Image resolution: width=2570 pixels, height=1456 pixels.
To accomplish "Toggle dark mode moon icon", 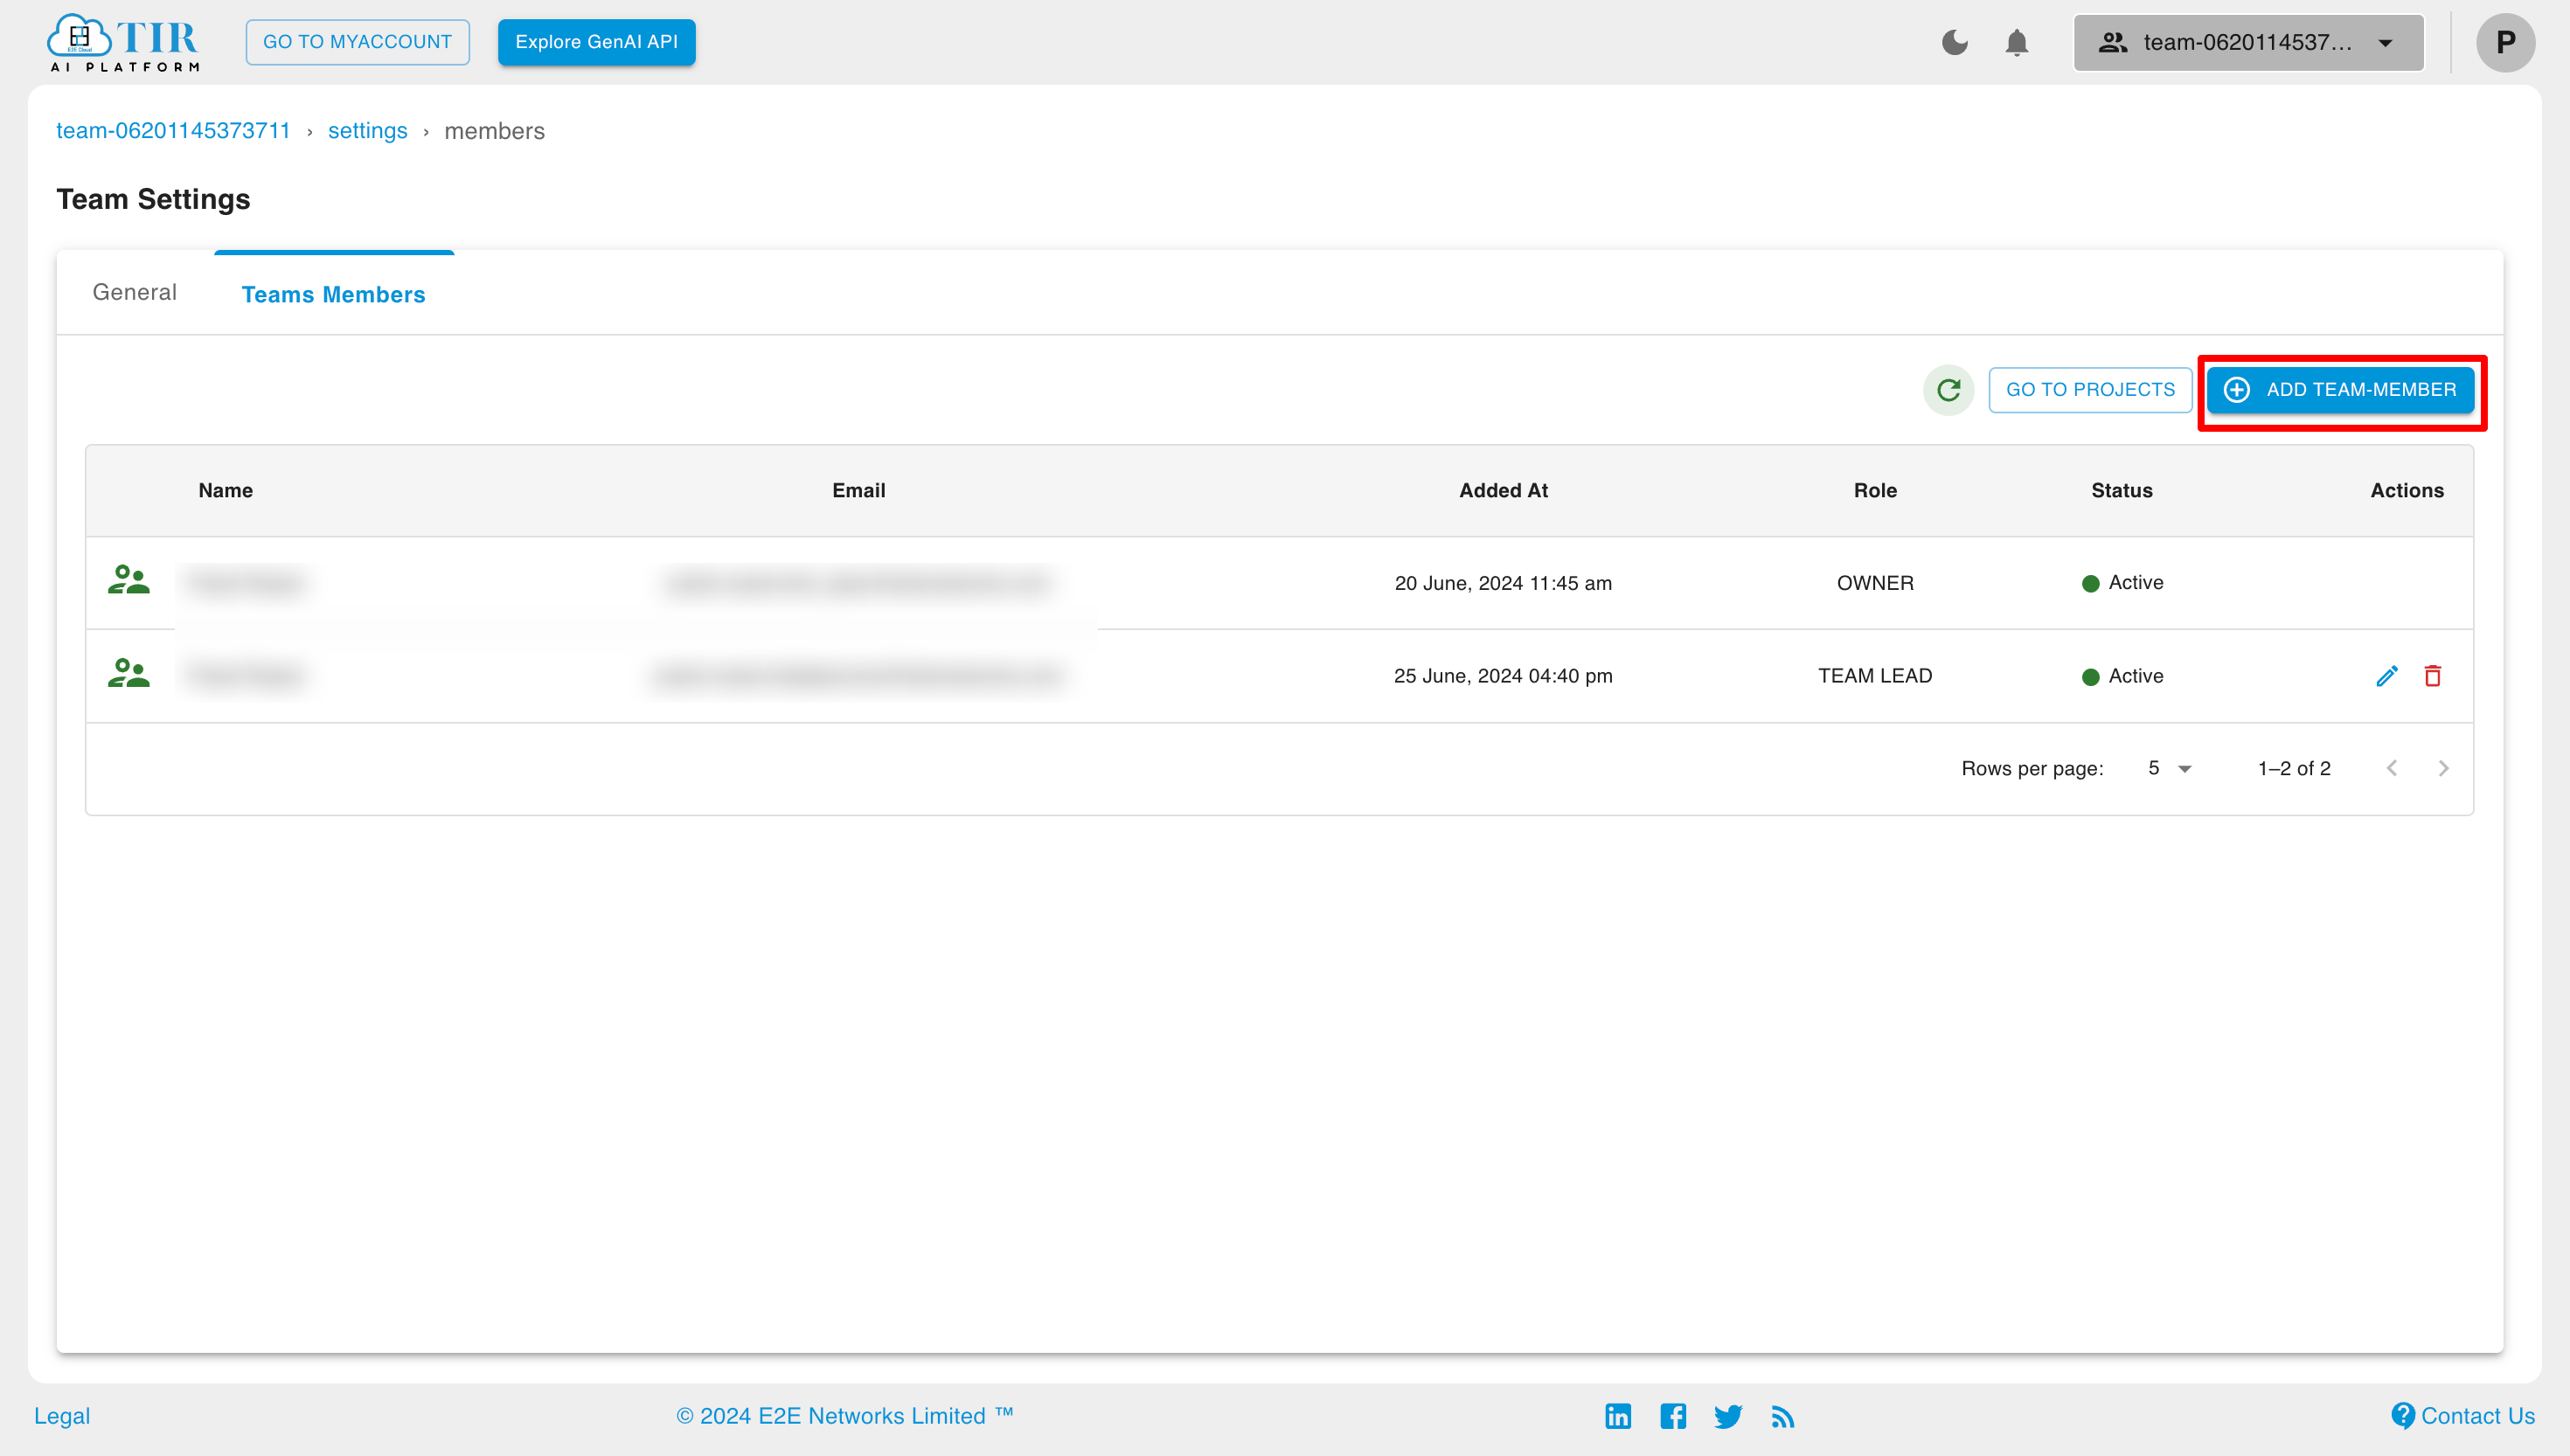I will (1954, 42).
